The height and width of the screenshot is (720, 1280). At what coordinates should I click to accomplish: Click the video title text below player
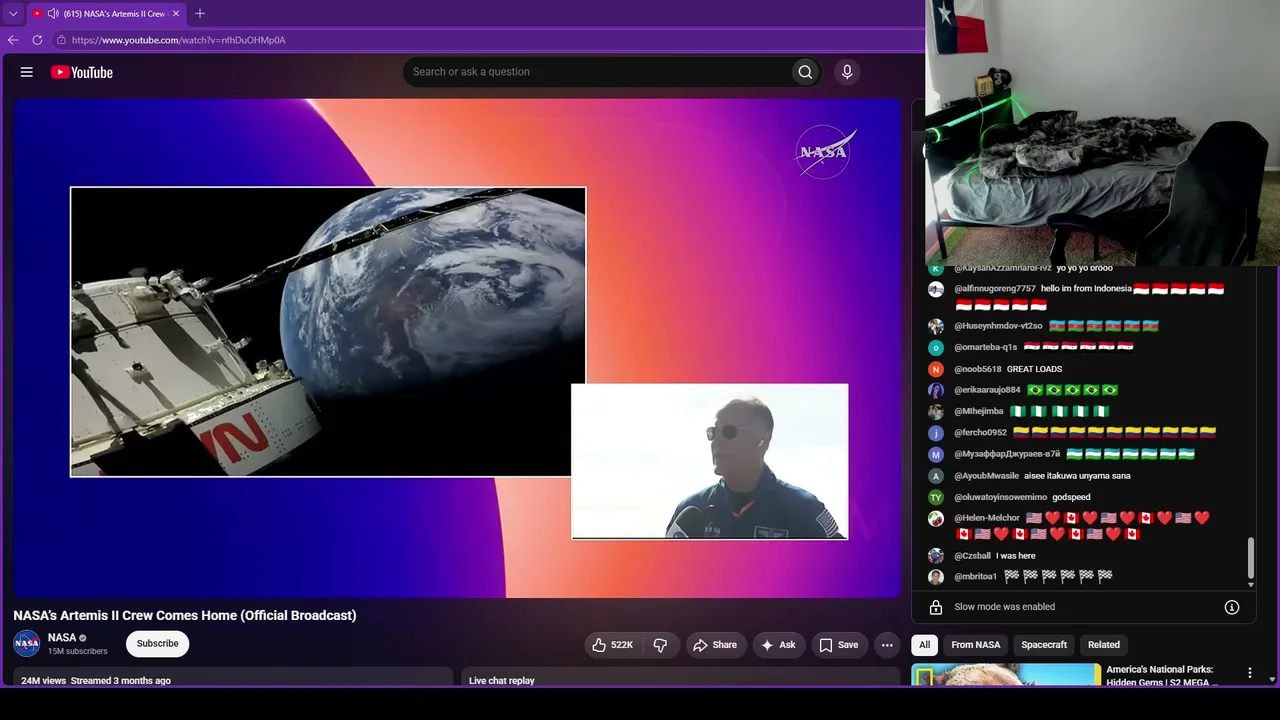pyautogui.click(x=185, y=615)
